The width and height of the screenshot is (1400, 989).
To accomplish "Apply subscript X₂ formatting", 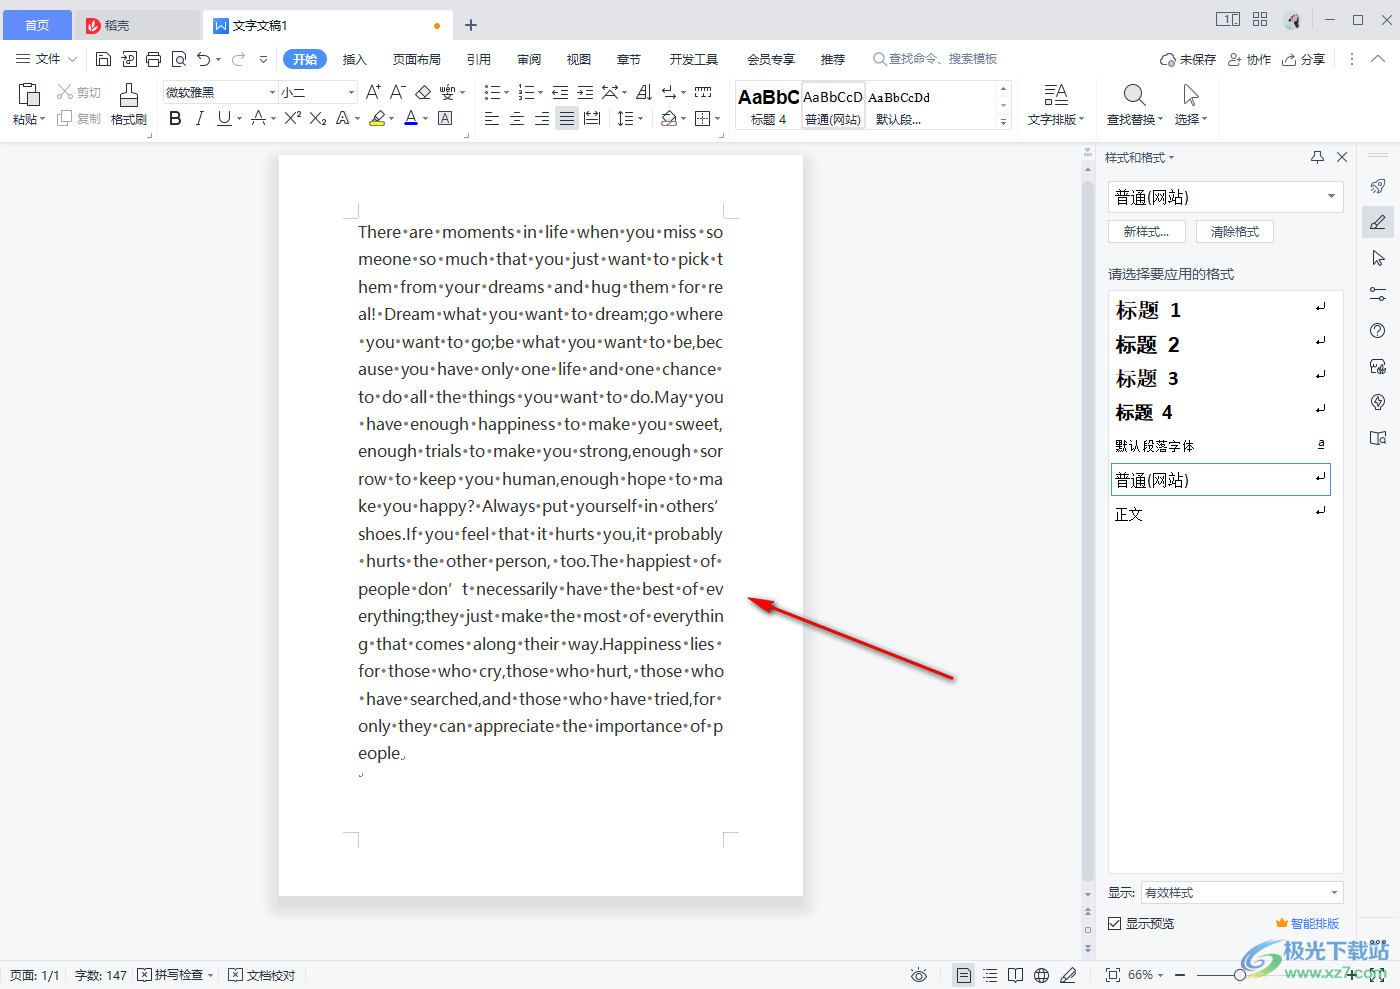I will (x=318, y=118).
